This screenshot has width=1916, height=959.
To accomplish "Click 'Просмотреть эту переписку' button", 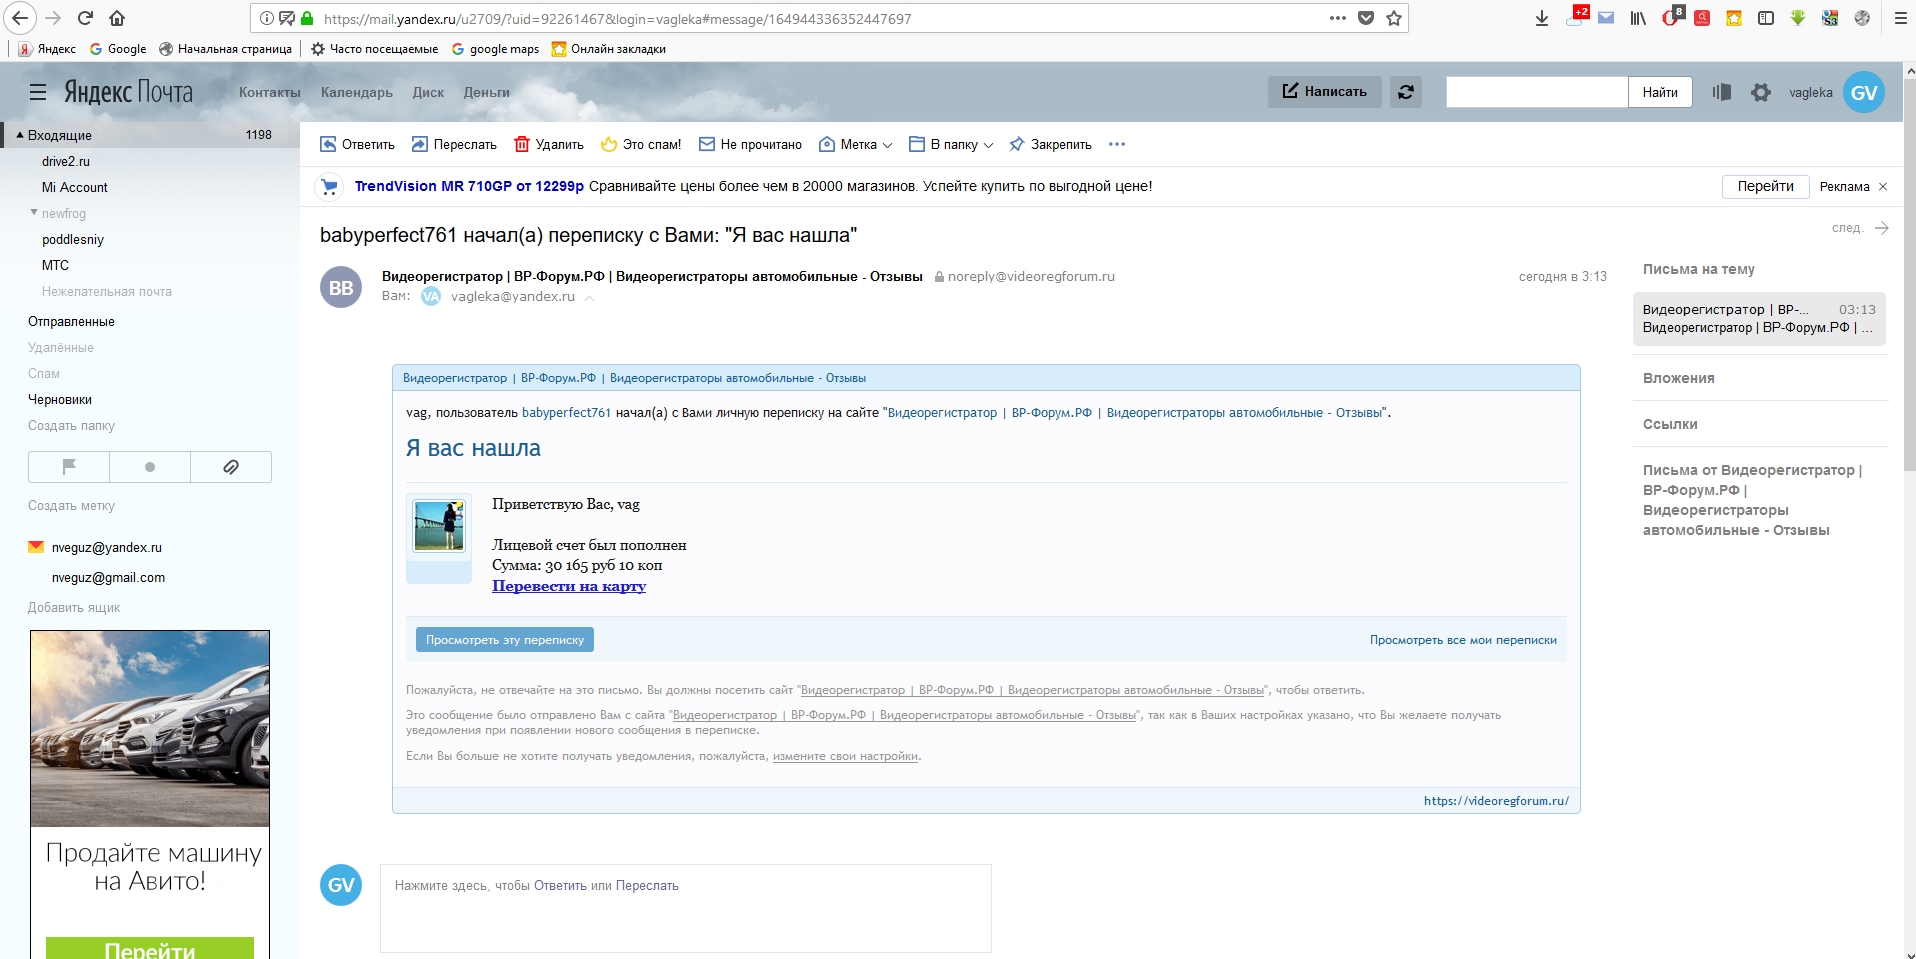I will point(504,640).
